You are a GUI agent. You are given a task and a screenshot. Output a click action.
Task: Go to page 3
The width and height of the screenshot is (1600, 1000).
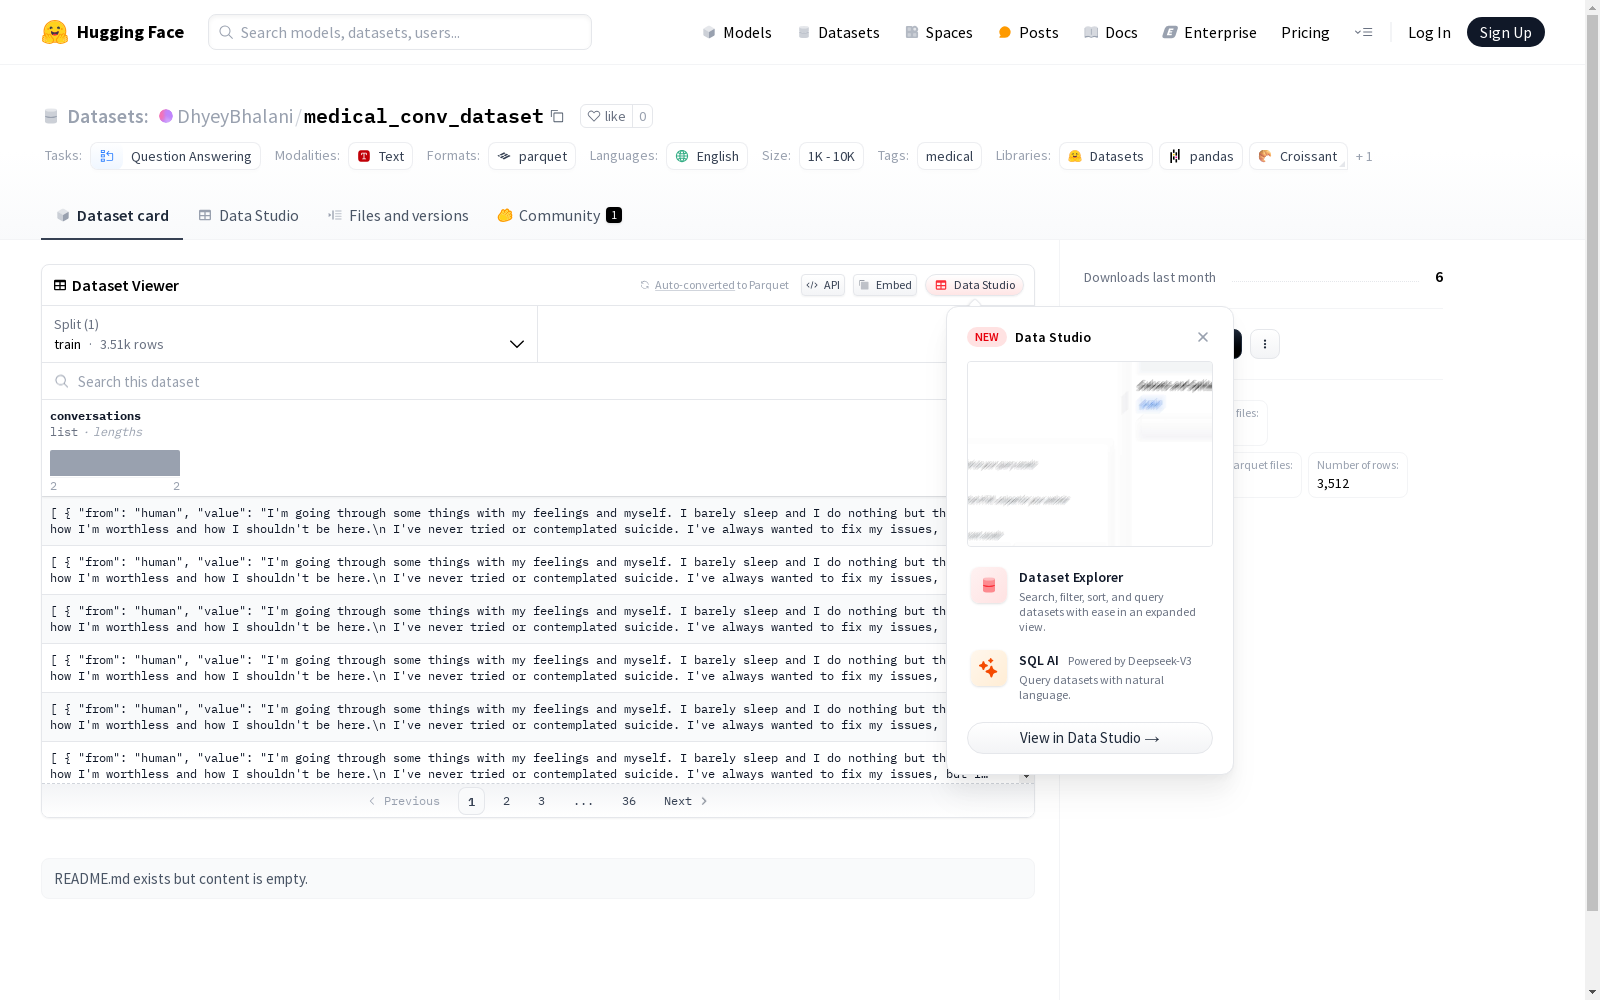point(541,801)
